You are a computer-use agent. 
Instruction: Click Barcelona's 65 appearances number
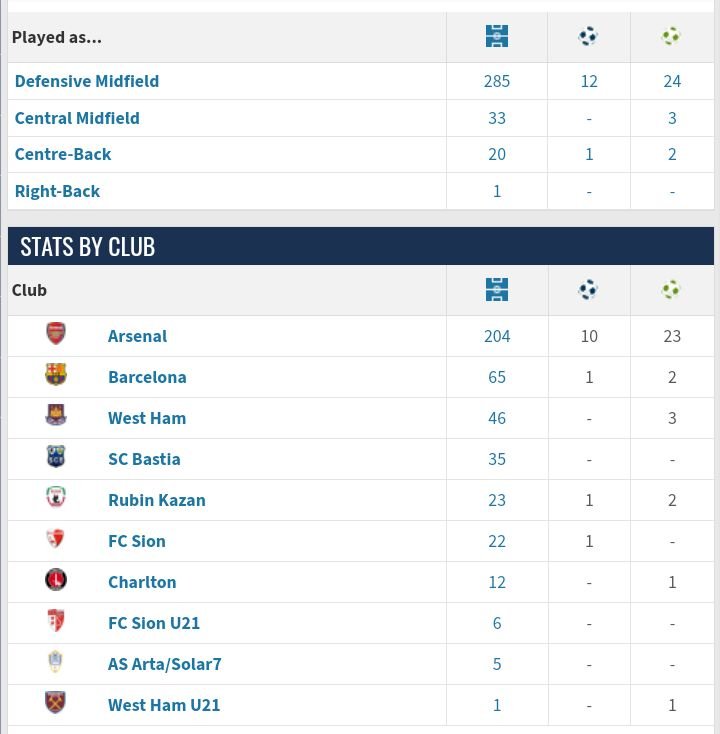coord(497,377)
